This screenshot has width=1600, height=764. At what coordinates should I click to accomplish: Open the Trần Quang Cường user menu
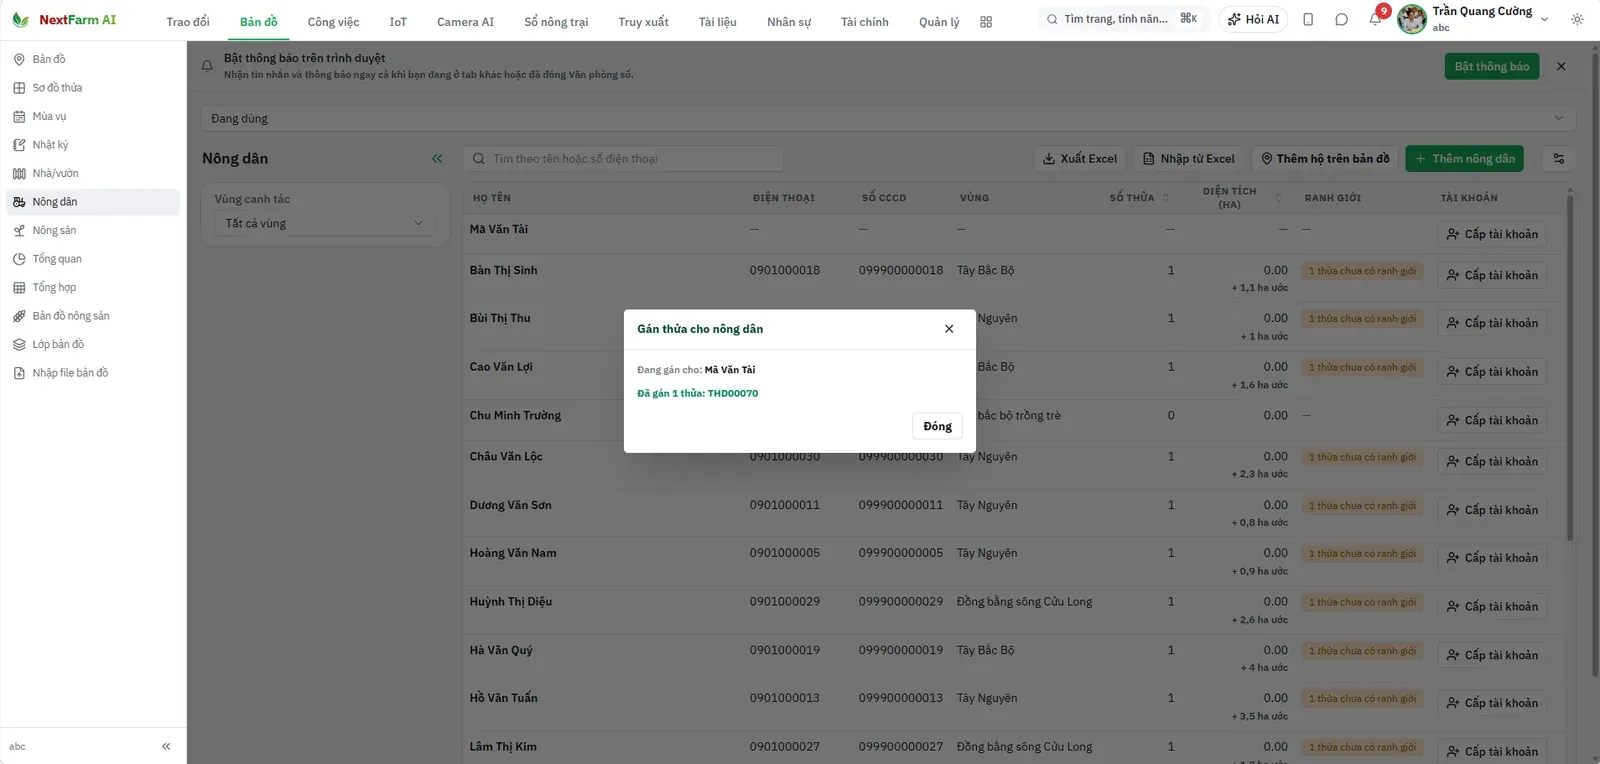(x=1476, y=19)
